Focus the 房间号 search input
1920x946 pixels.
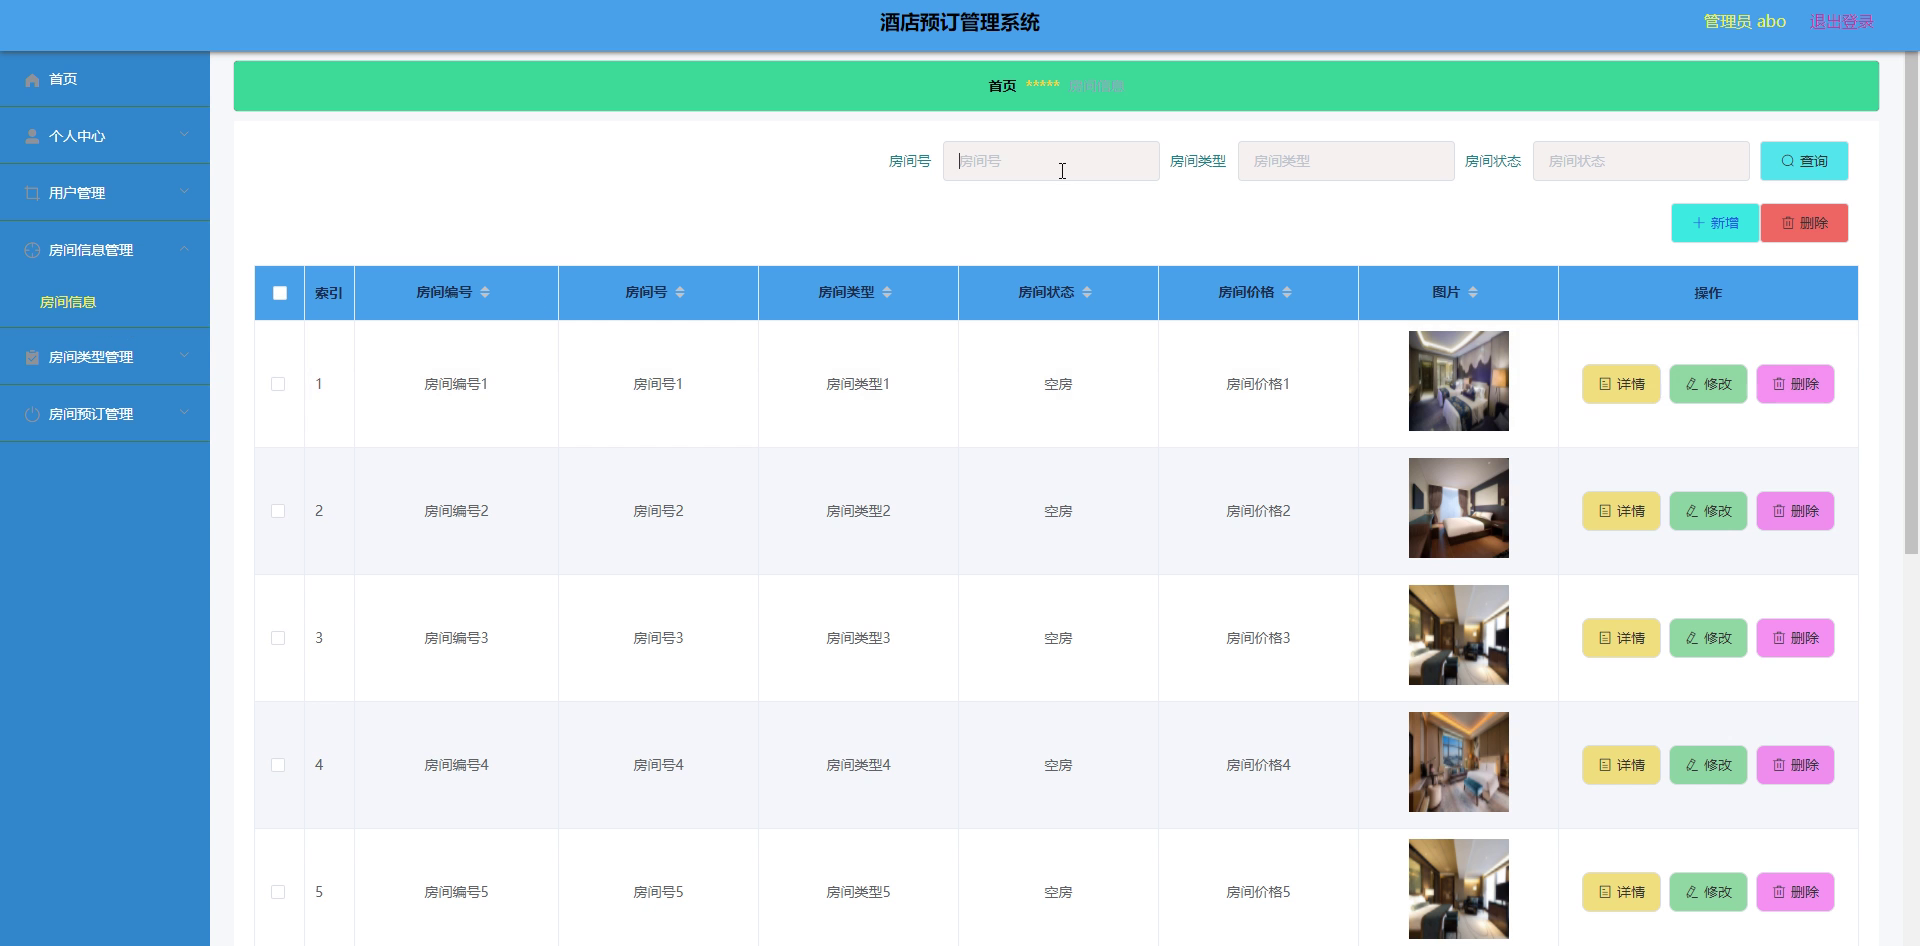pyautogui.click(x=1051, y=161)
